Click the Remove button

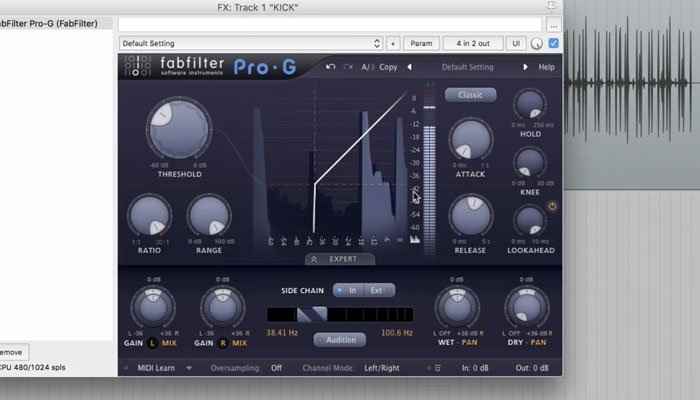12,352
